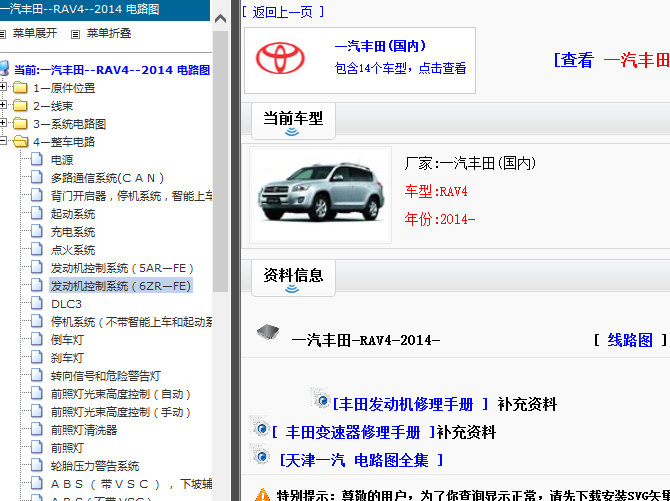Click document icon beside 点火系统
Viewport: 670px width, 501px height.
click(37, 249)
